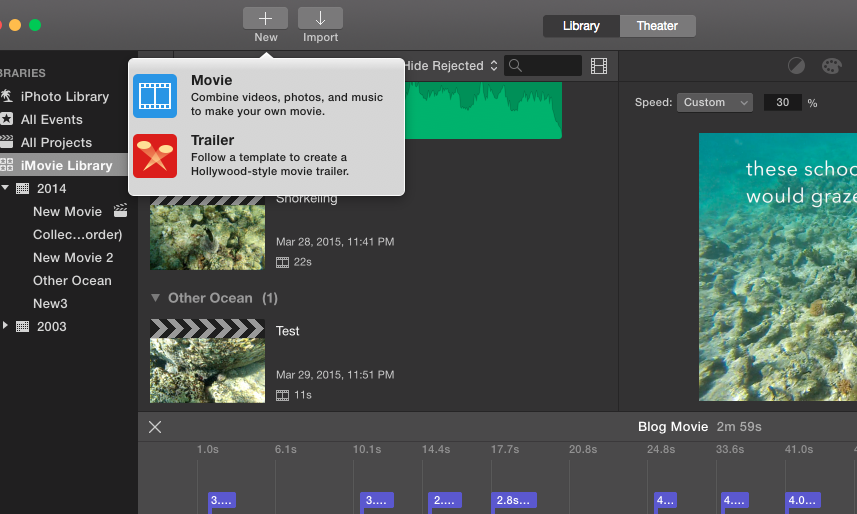Click the speed percent field showing 30

coord(783,102)
